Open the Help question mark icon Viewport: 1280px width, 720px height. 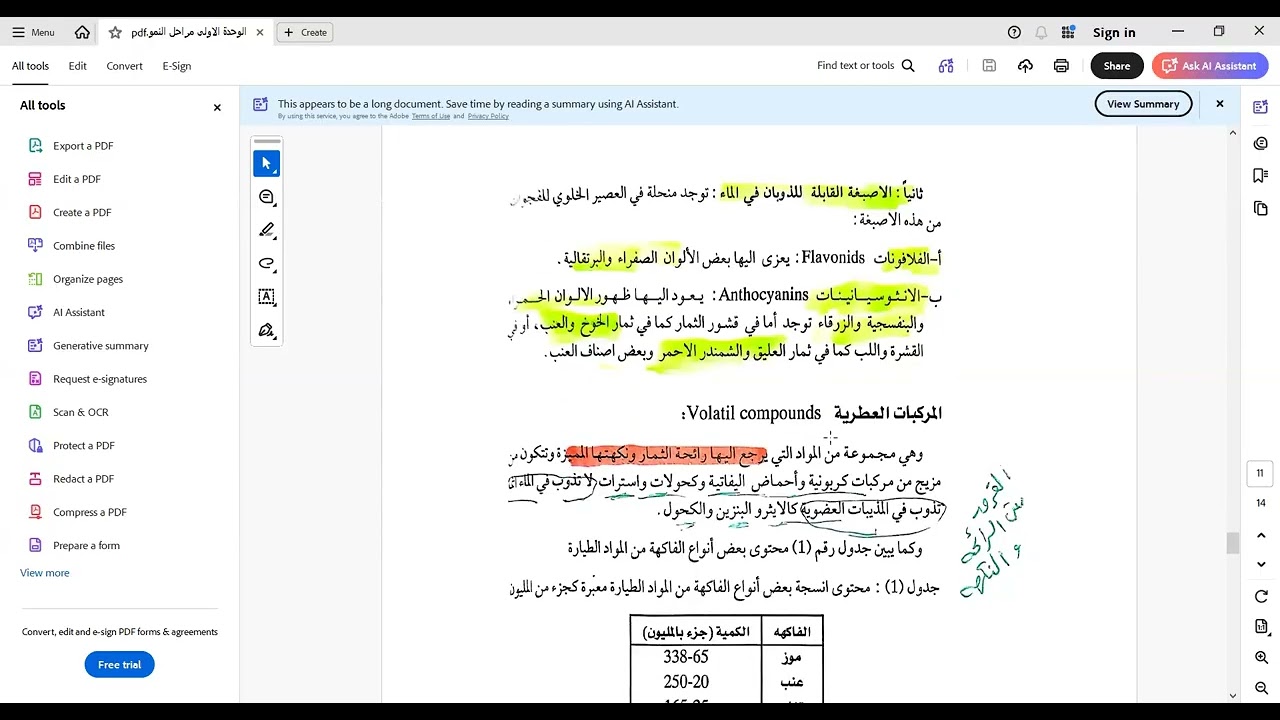tap(1014, 32)
